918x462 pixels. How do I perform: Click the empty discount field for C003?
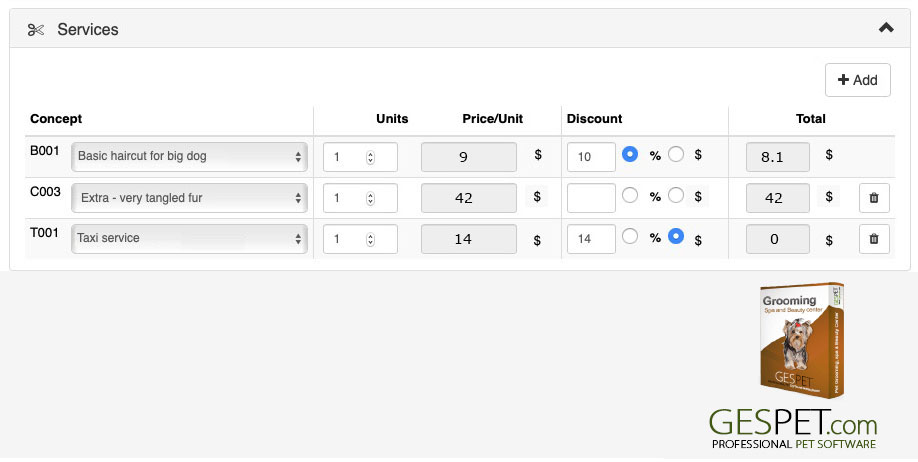point(591,198)
